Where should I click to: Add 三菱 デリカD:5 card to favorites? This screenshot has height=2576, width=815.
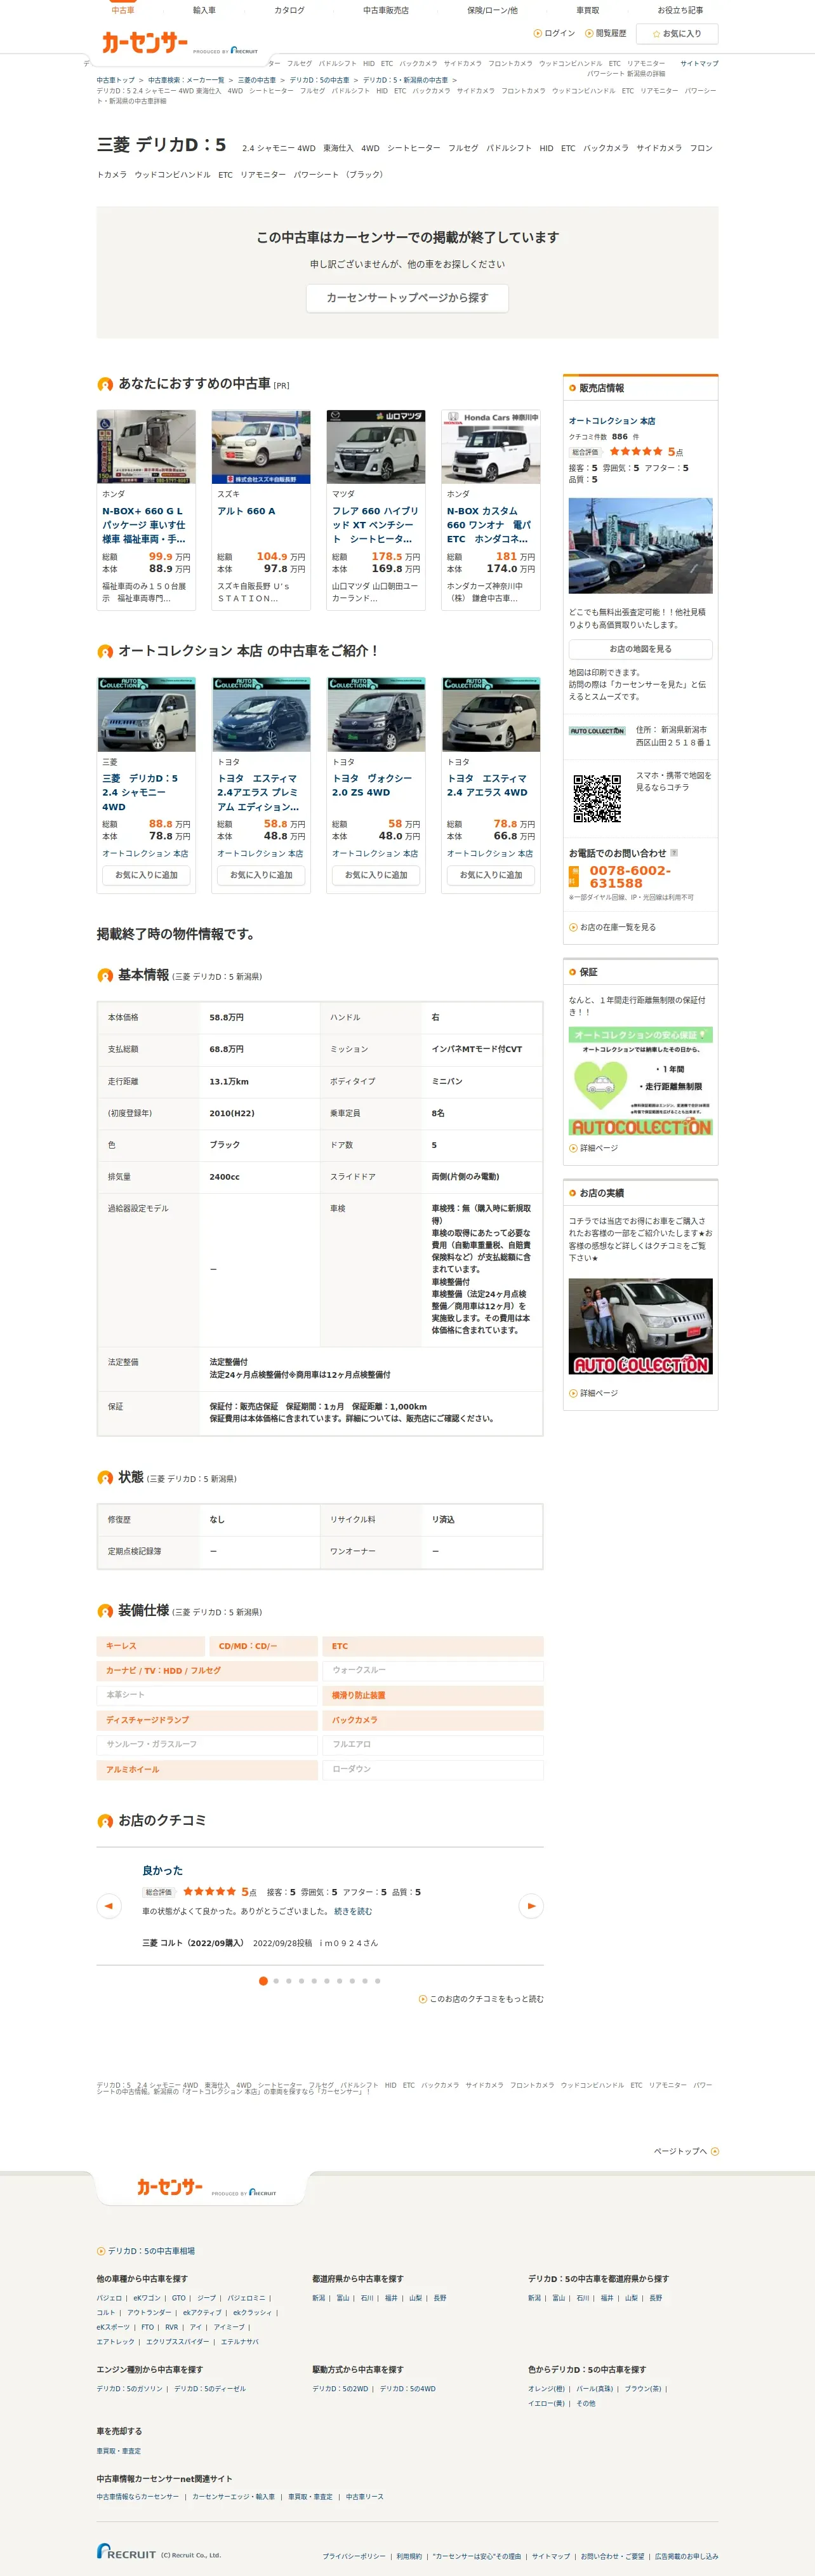pos(146,875)
